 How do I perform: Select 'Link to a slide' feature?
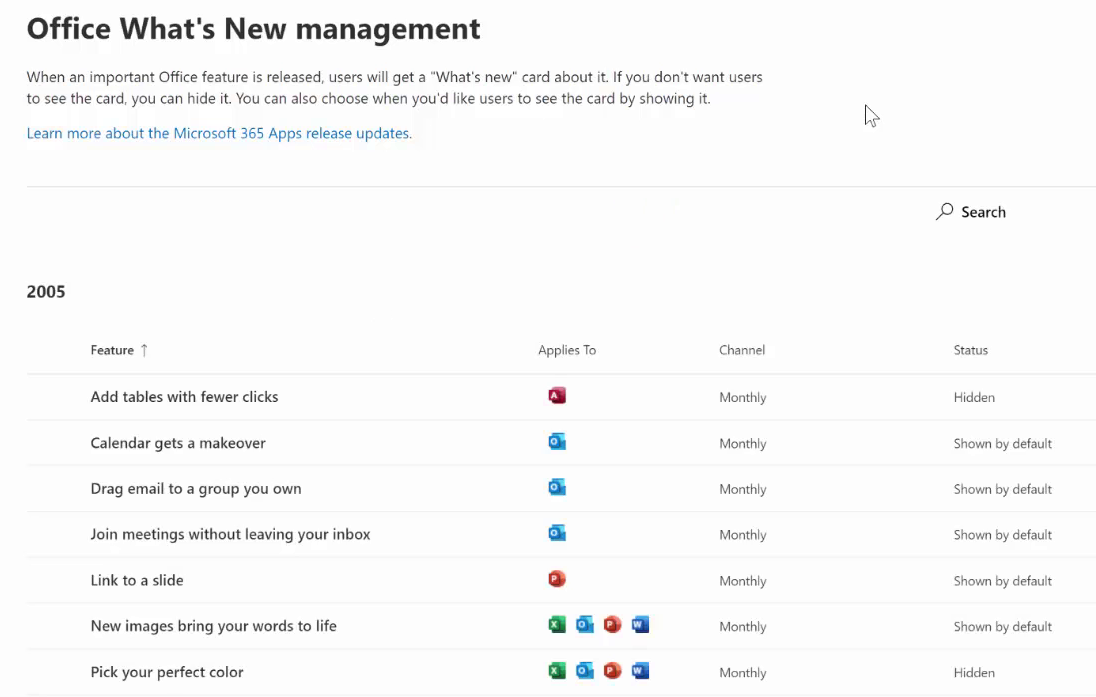click(x=137, y=580)
